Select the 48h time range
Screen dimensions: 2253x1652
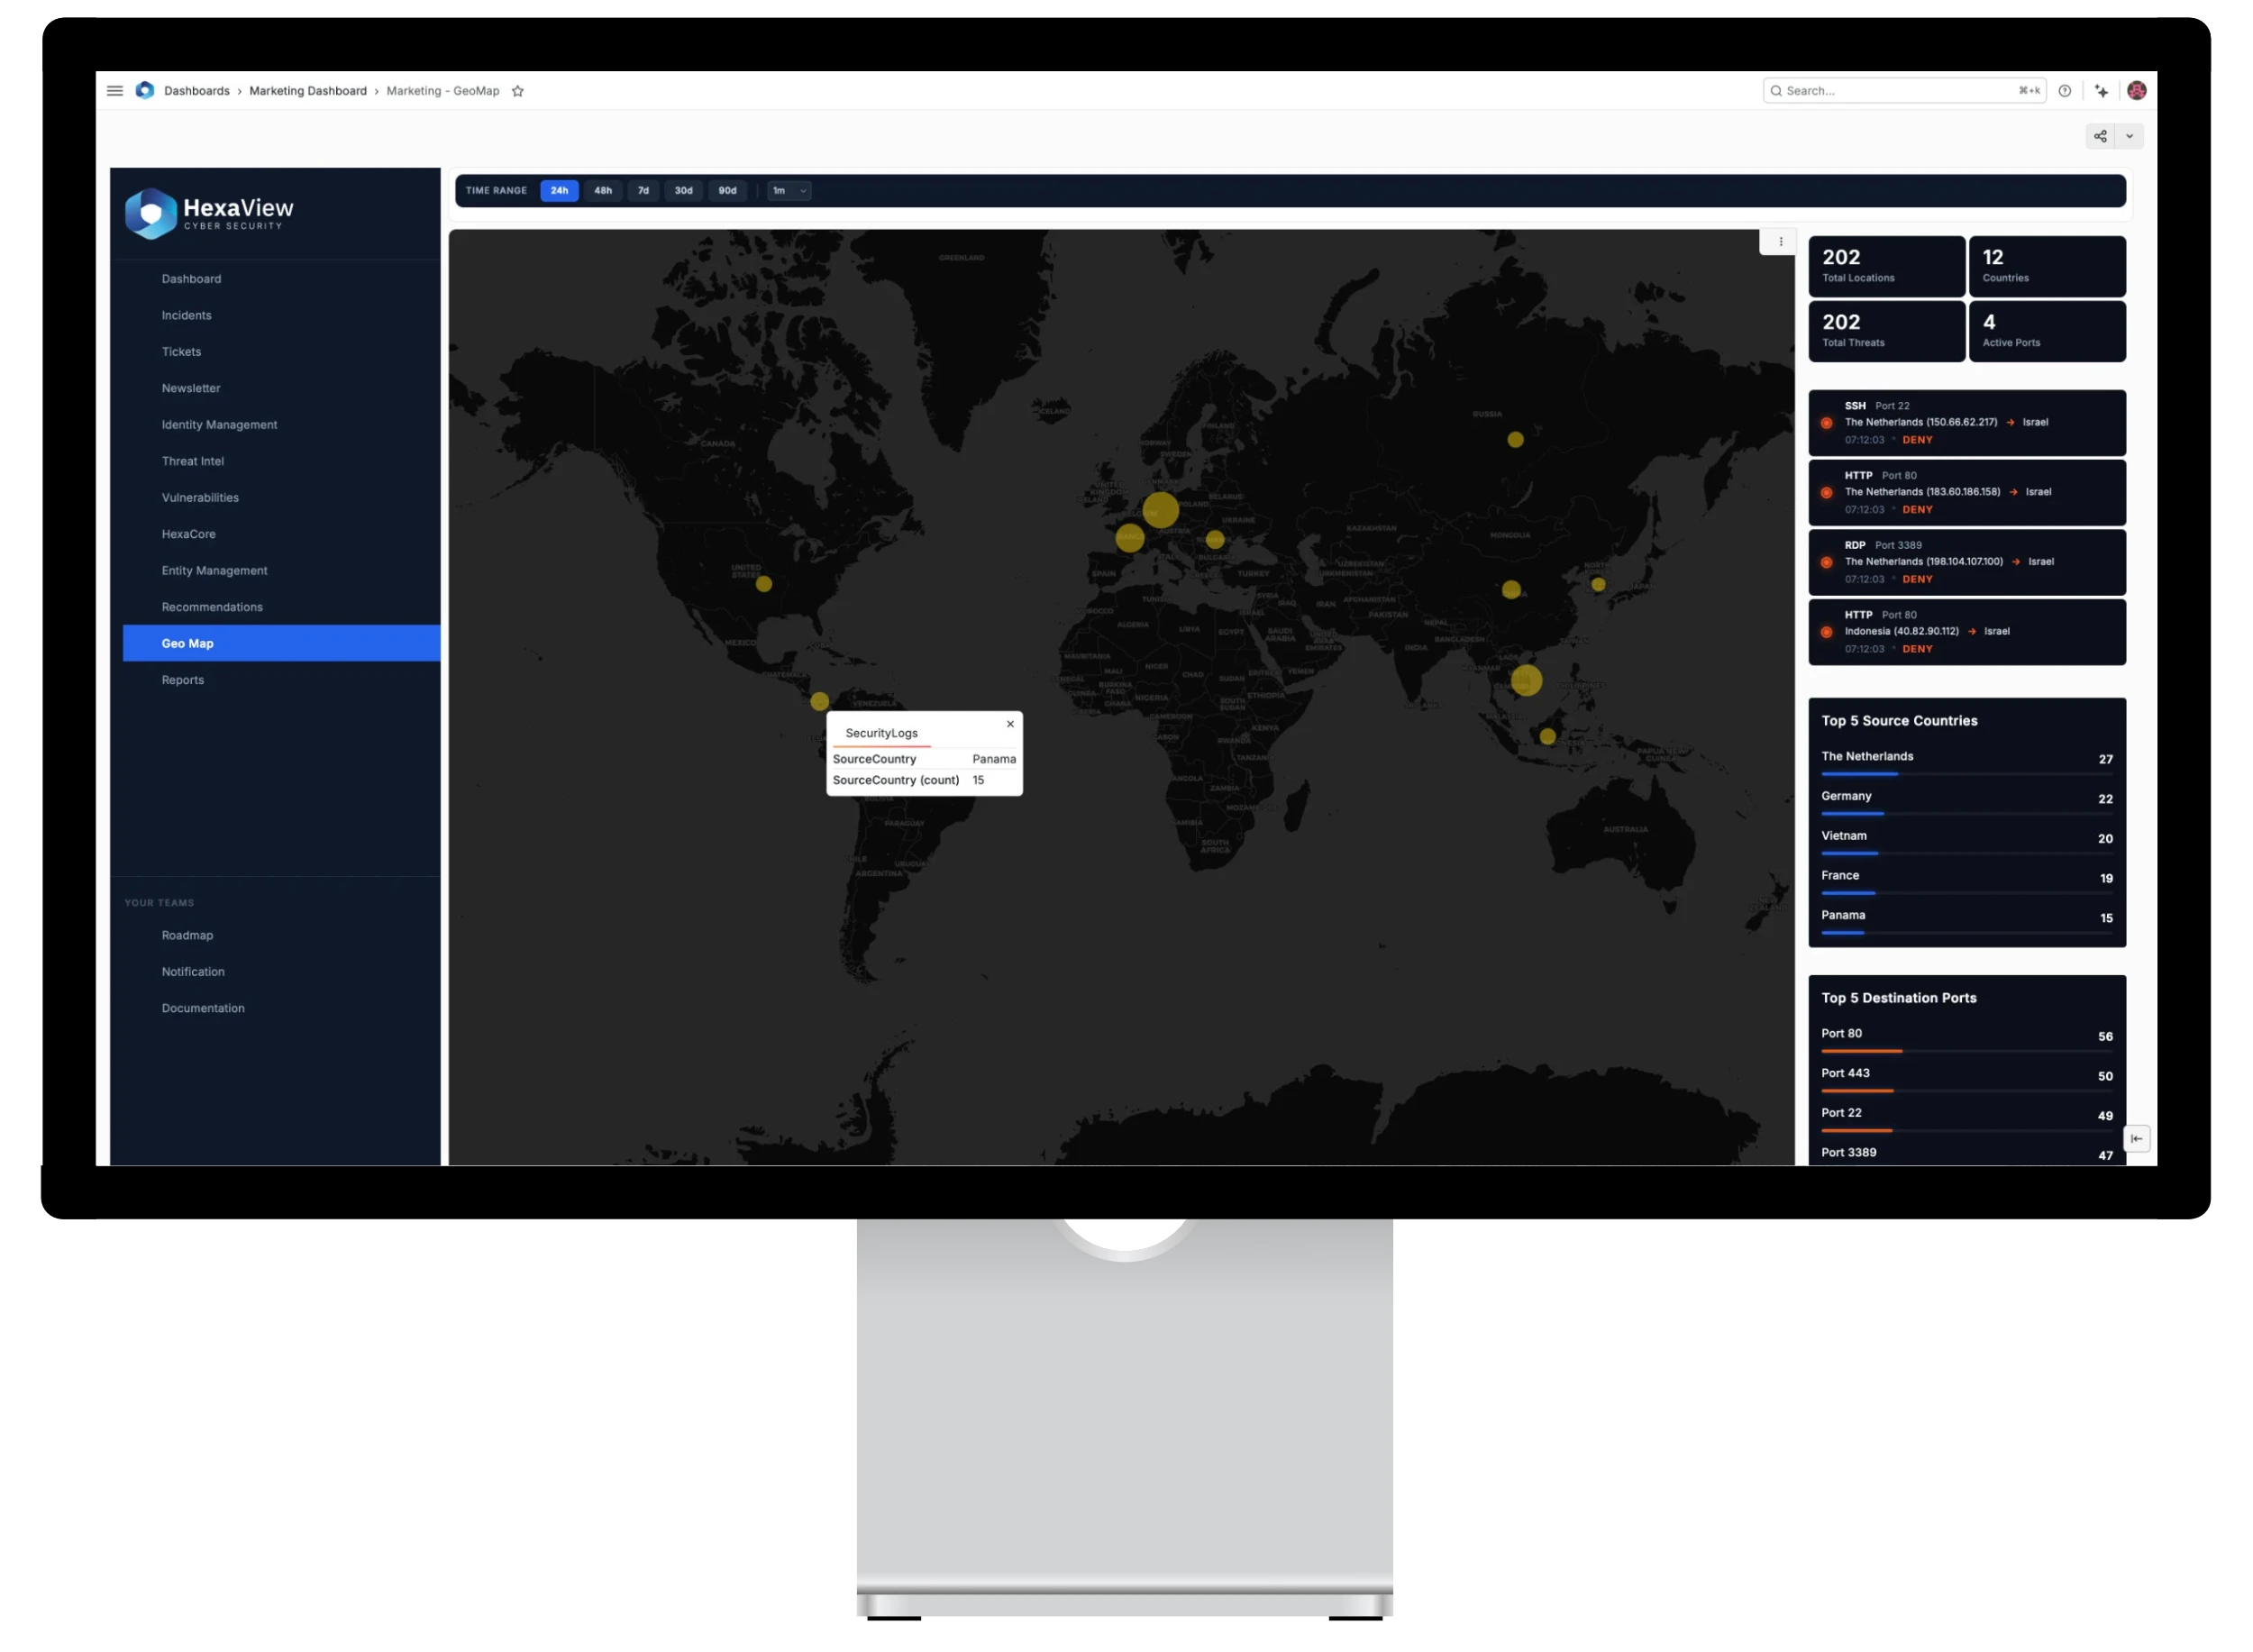(603, 191)
